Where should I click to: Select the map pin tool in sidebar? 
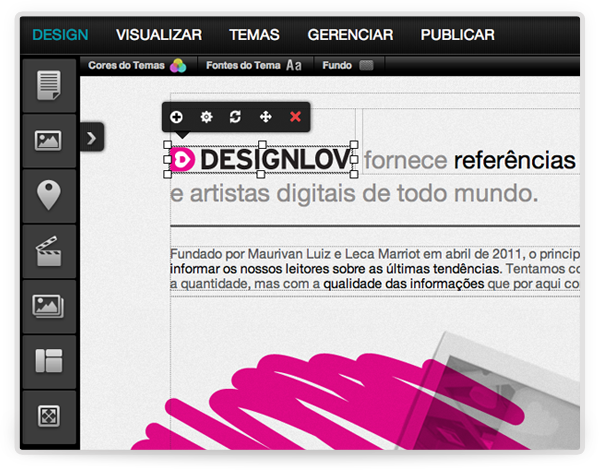(49, 196)
